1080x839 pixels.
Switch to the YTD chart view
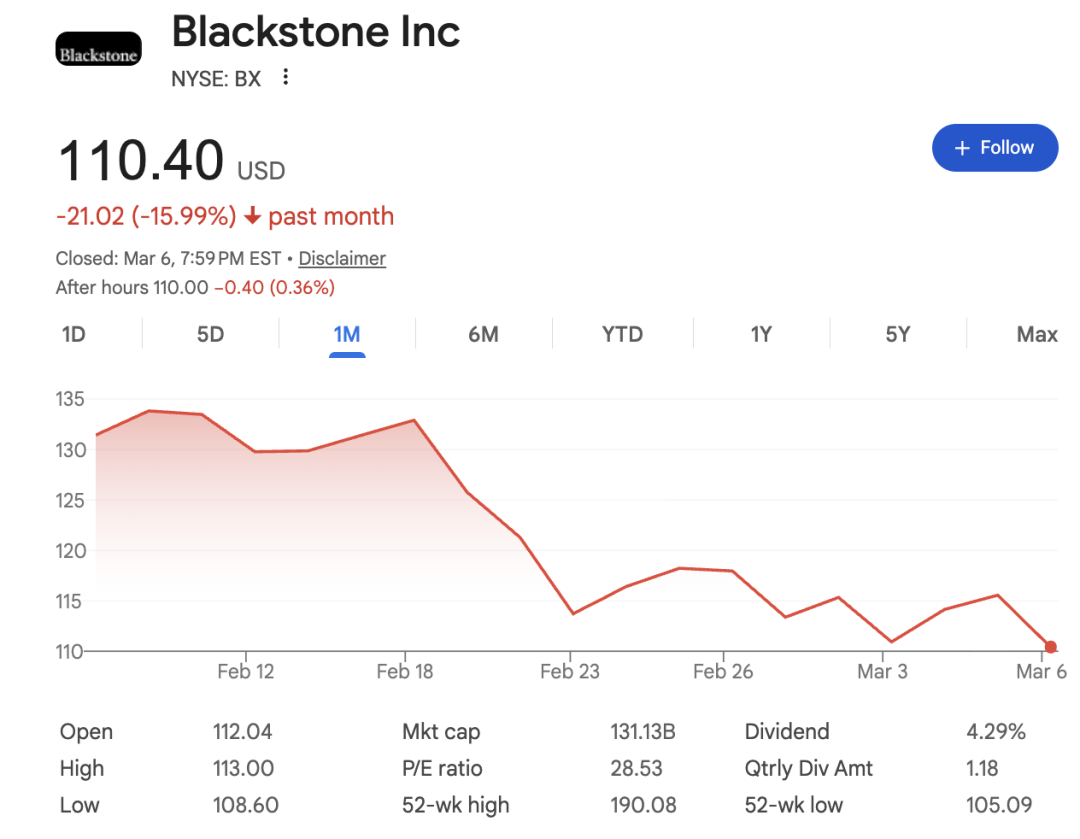tap(622, 334)
